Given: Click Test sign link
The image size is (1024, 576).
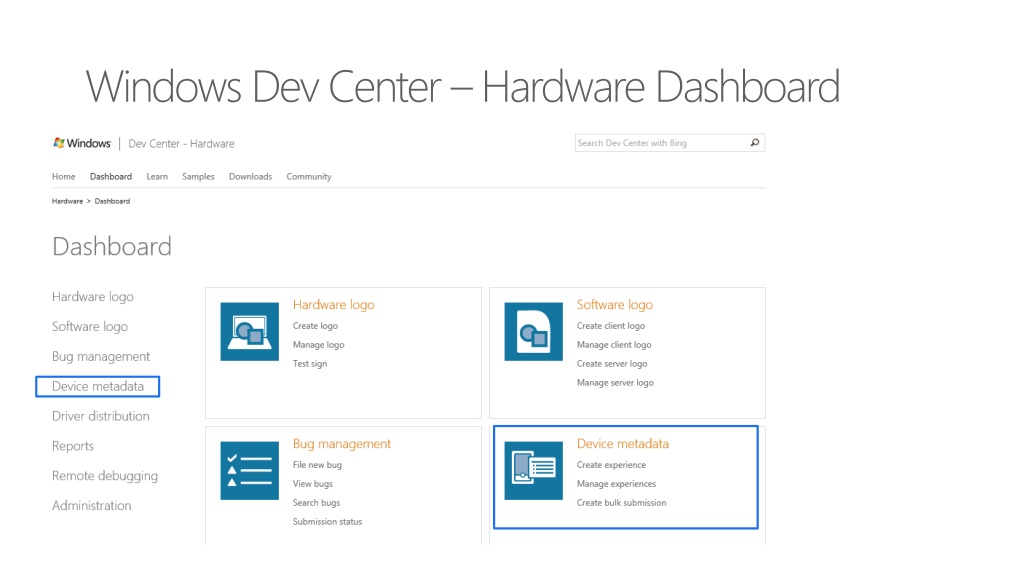Looking at the screenshot, I should [x=310, y=363].
